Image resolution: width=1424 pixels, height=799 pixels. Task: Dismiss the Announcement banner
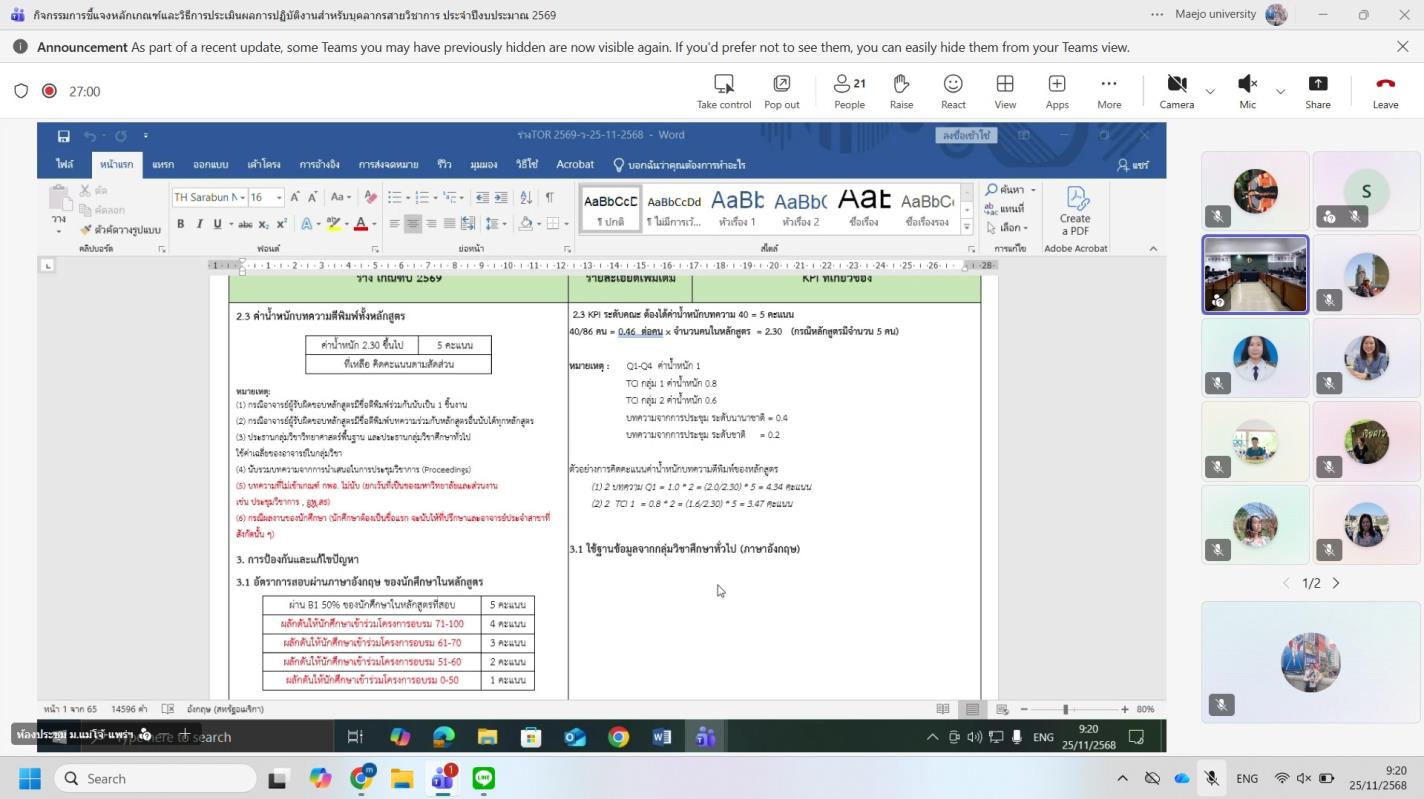point(1402,47)
